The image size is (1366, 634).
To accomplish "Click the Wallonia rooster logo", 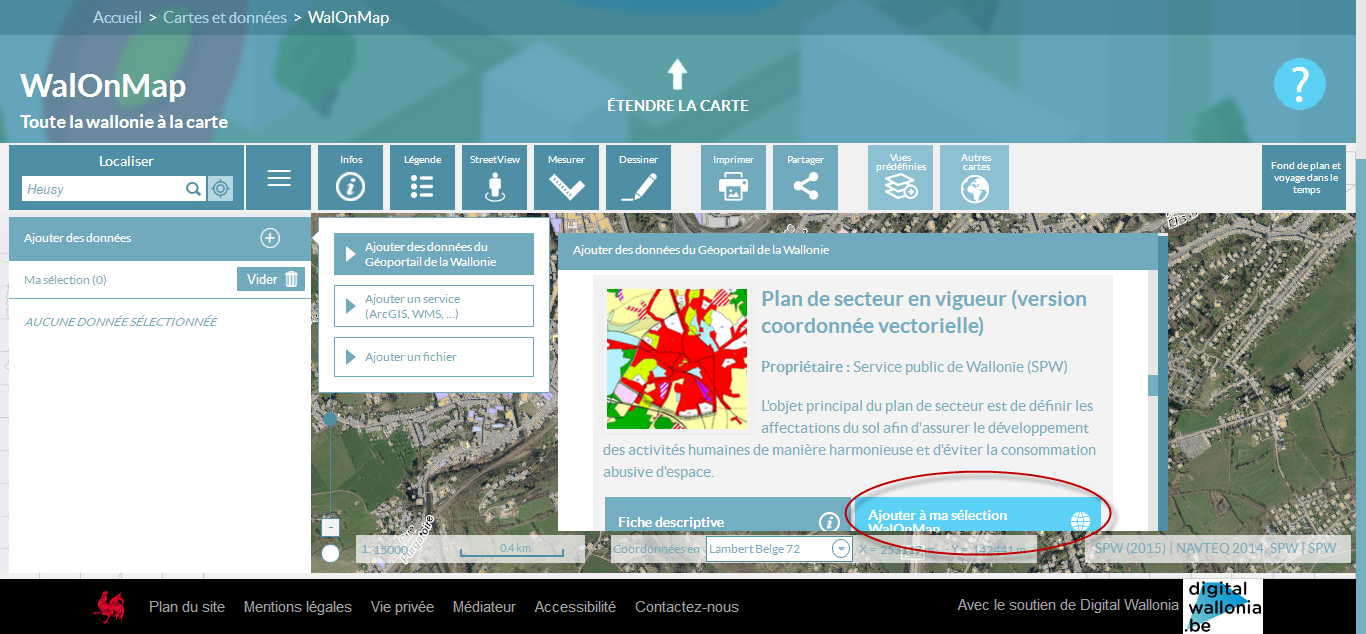I will click(x=109, y=606).
